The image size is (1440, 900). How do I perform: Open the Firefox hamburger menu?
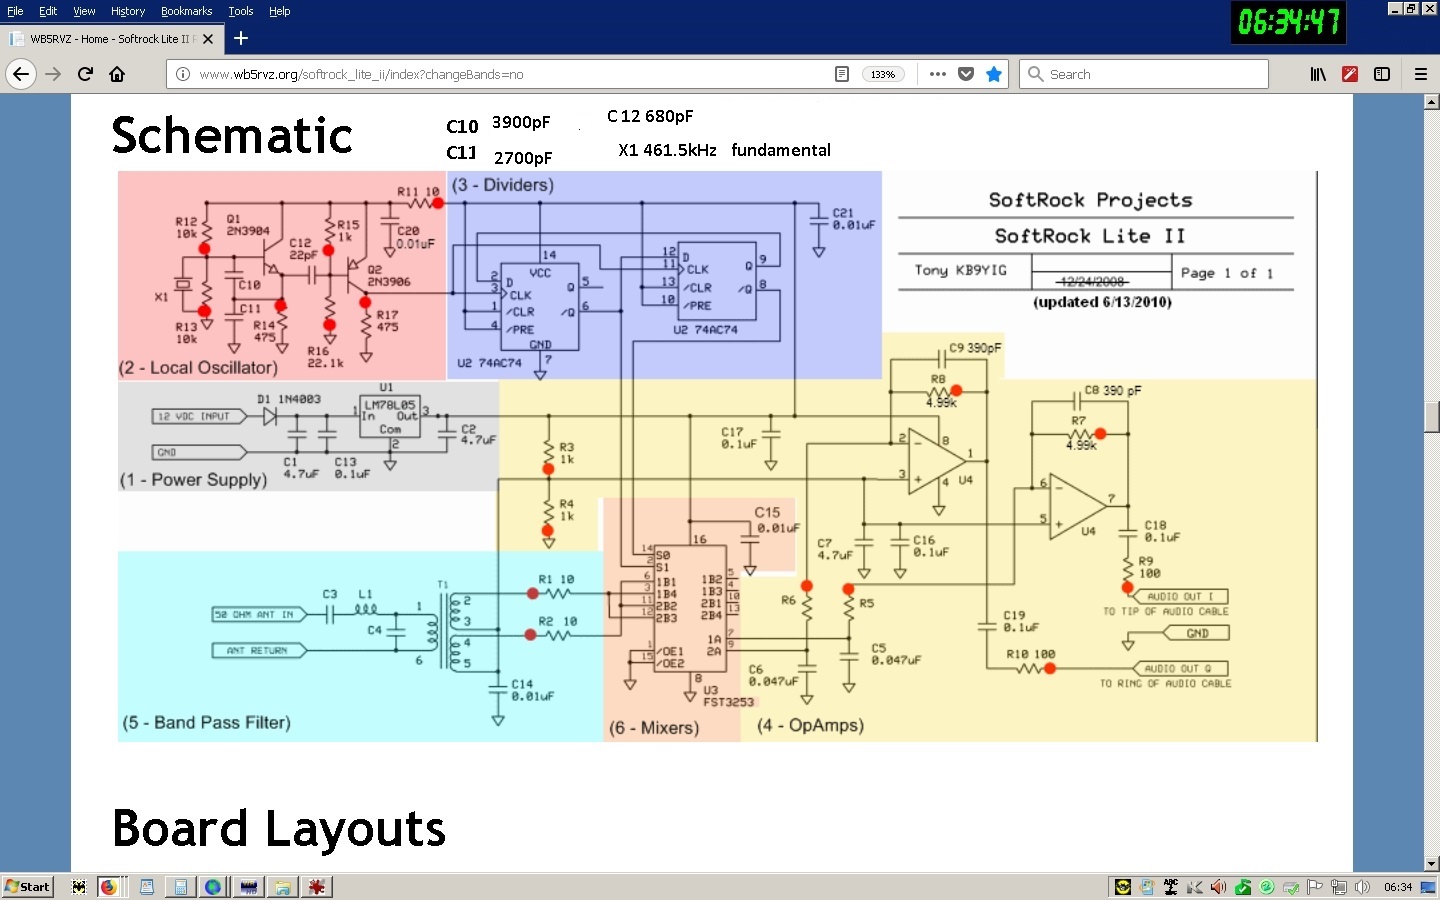tap(1420, 74)
